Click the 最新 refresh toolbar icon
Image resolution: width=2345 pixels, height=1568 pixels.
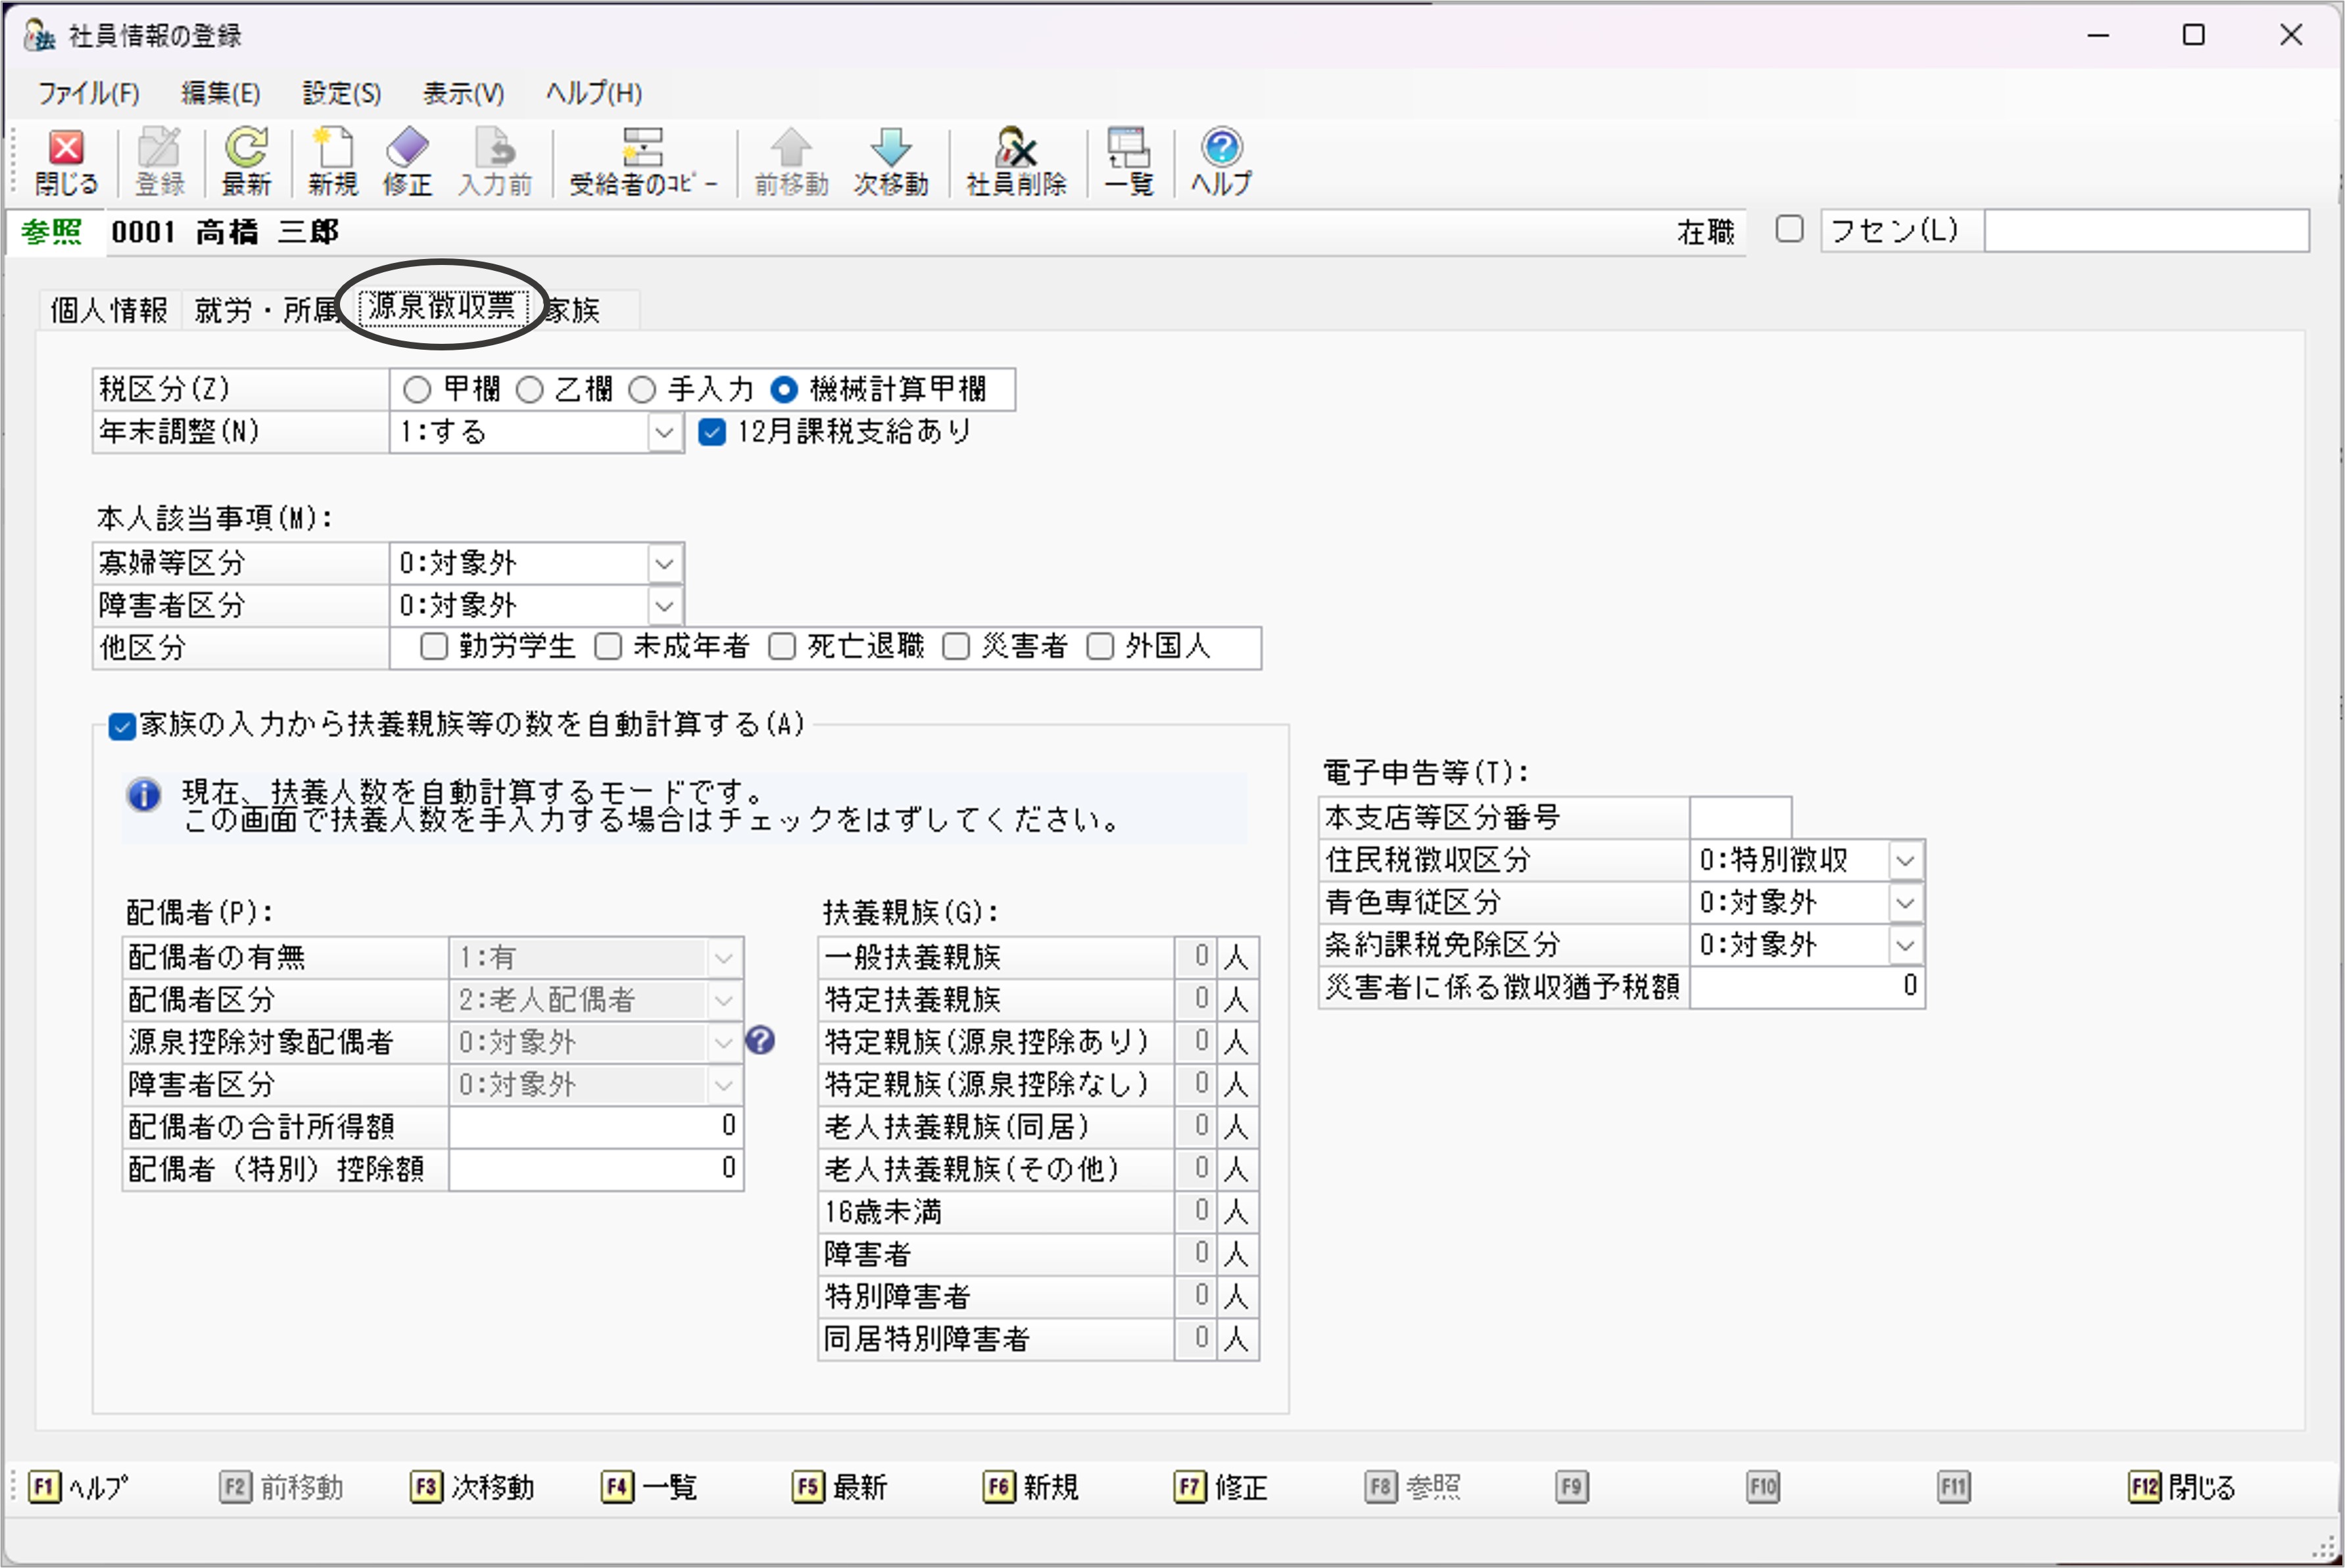(x=245, y=150)
